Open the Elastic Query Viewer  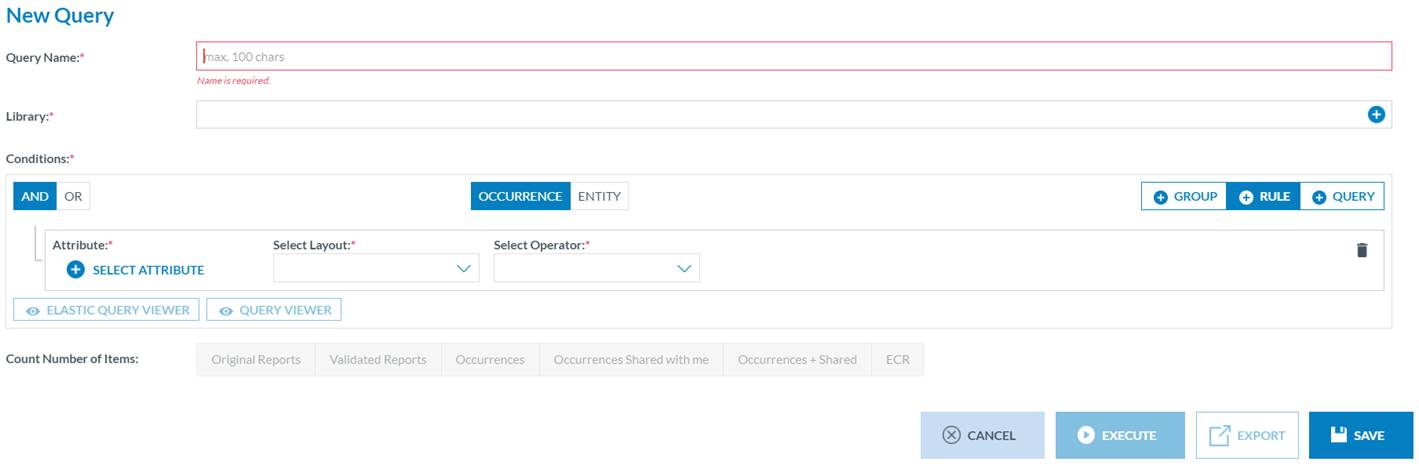point(107,310)
